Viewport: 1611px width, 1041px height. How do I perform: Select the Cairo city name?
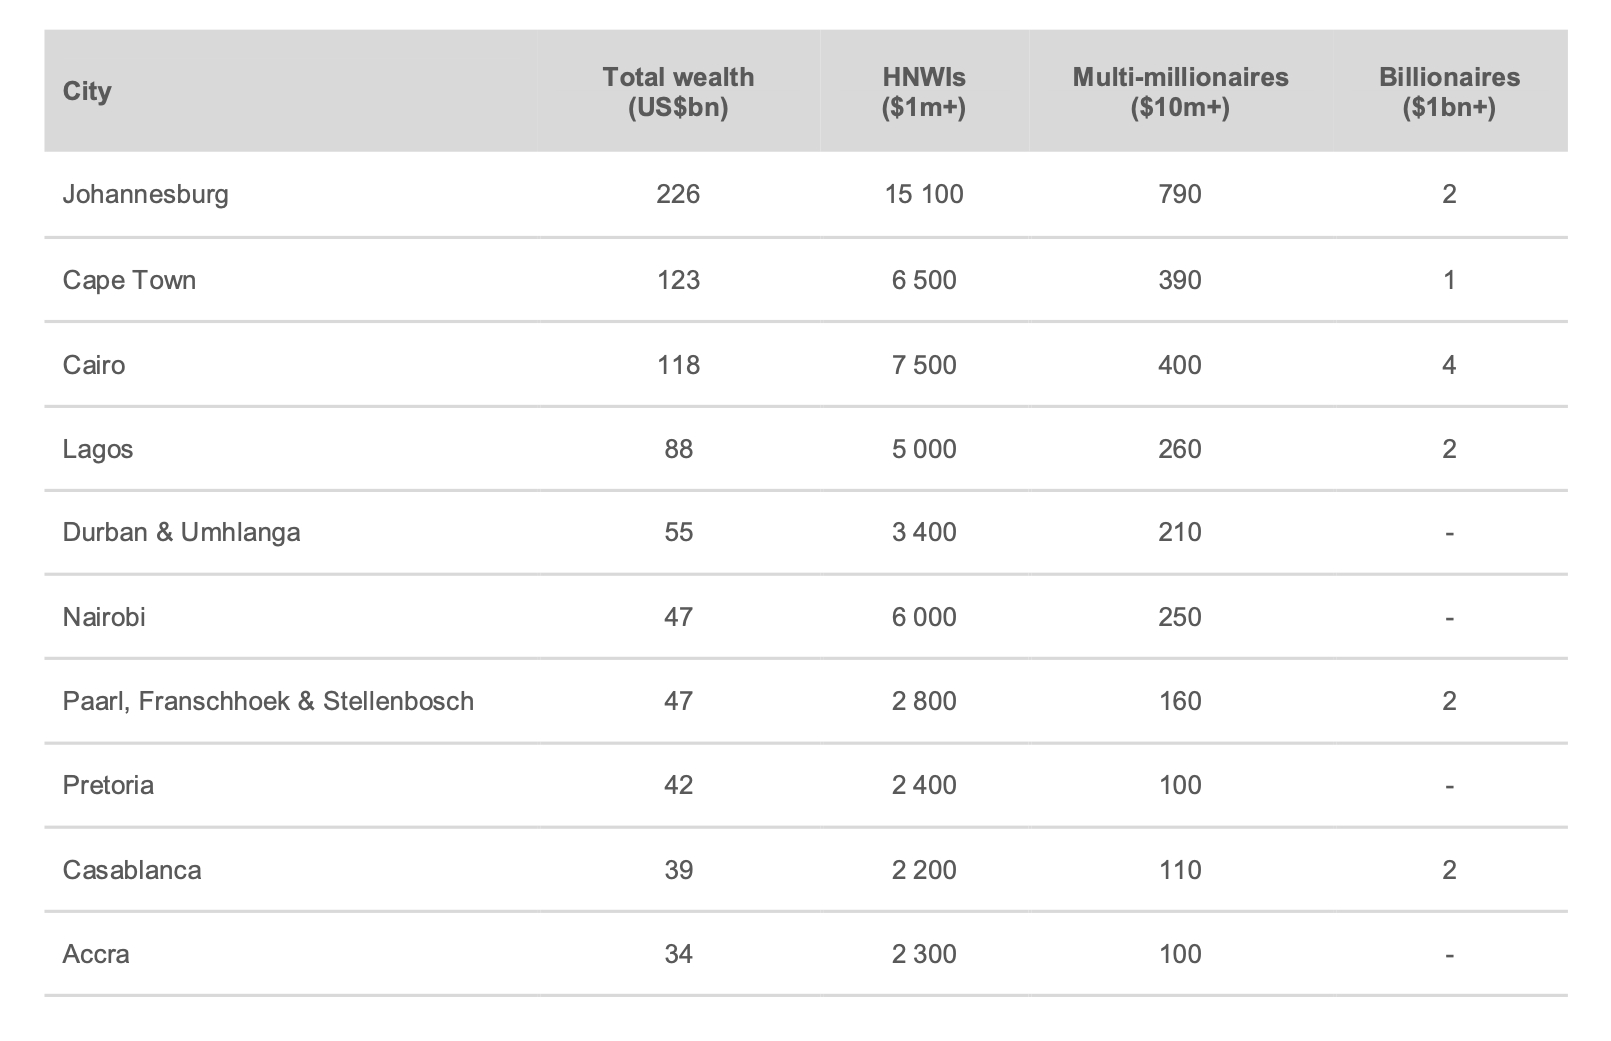pyautogui.click(x=94, y=364)
